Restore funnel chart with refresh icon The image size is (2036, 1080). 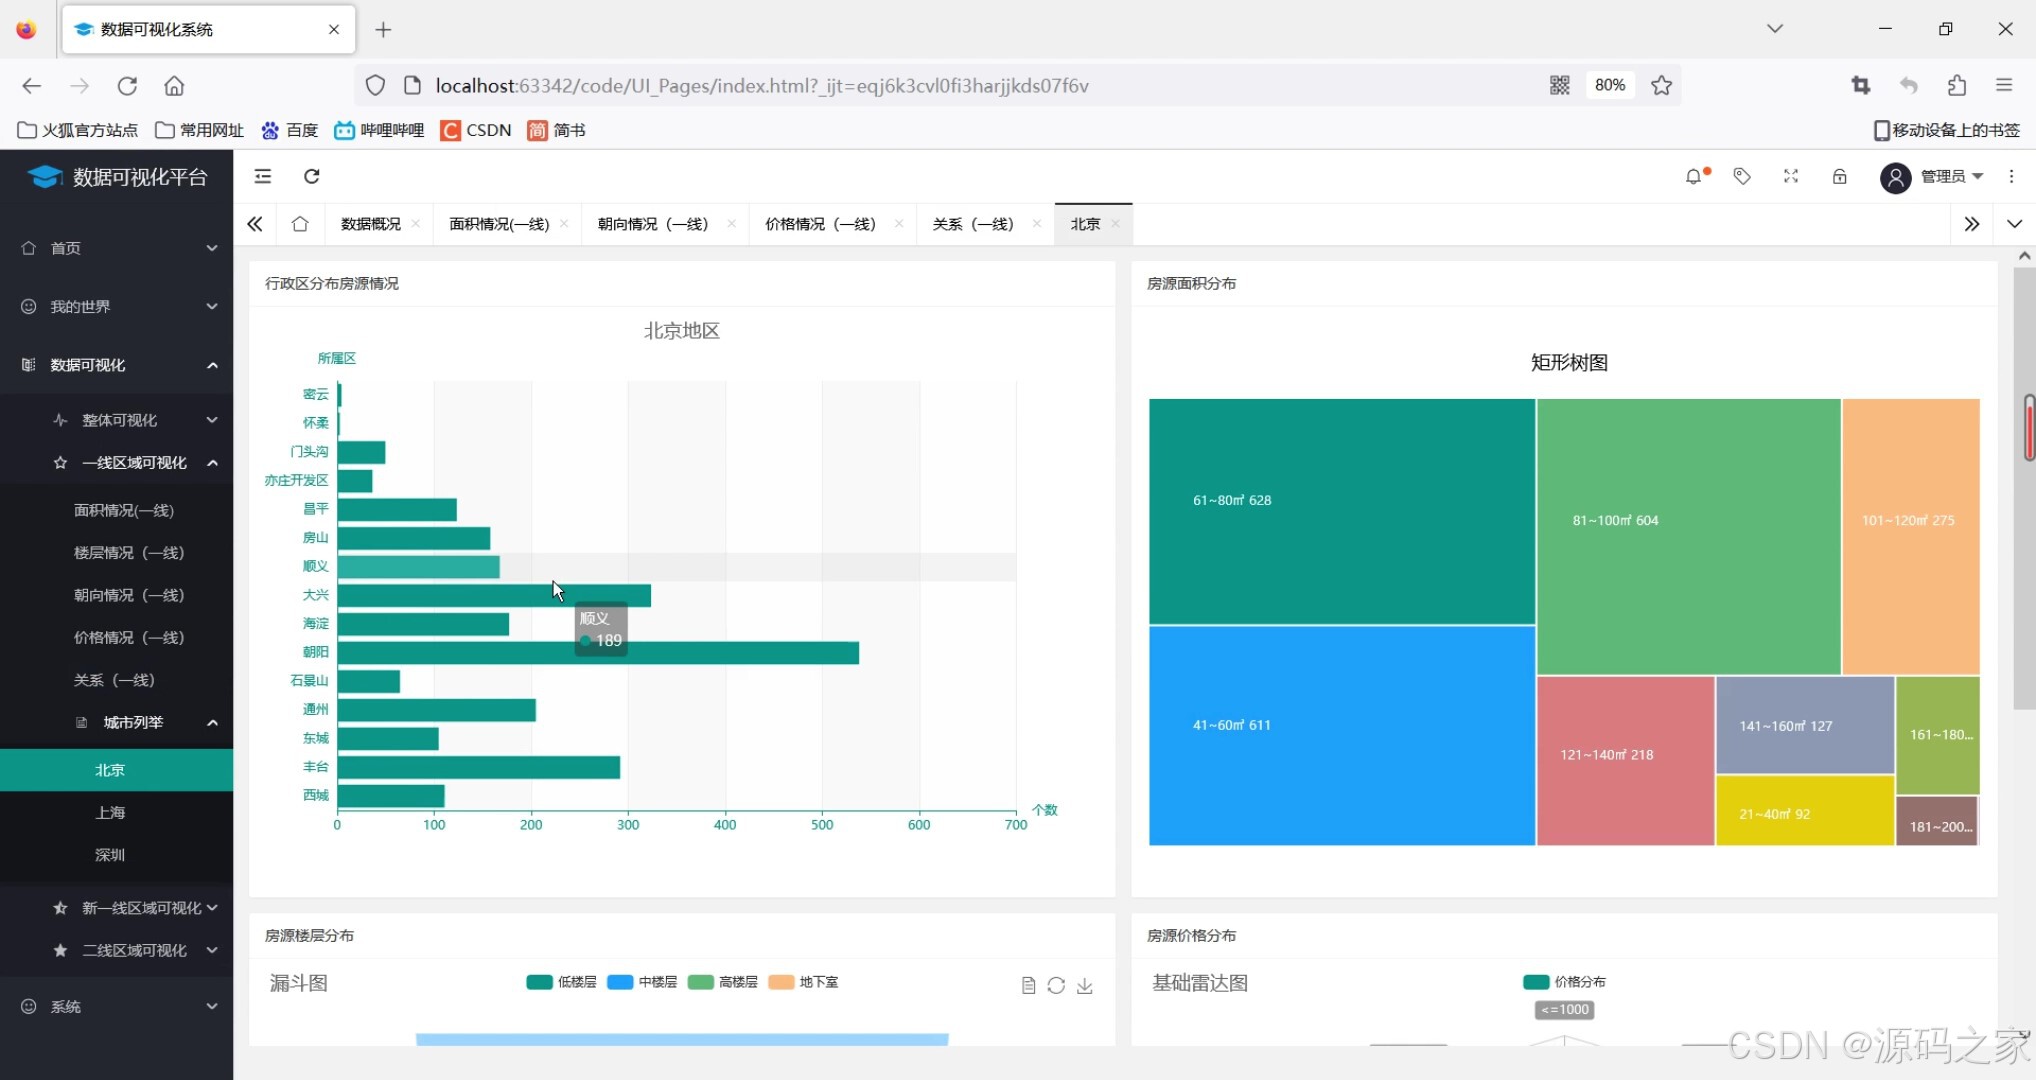tap(1056, 986)
